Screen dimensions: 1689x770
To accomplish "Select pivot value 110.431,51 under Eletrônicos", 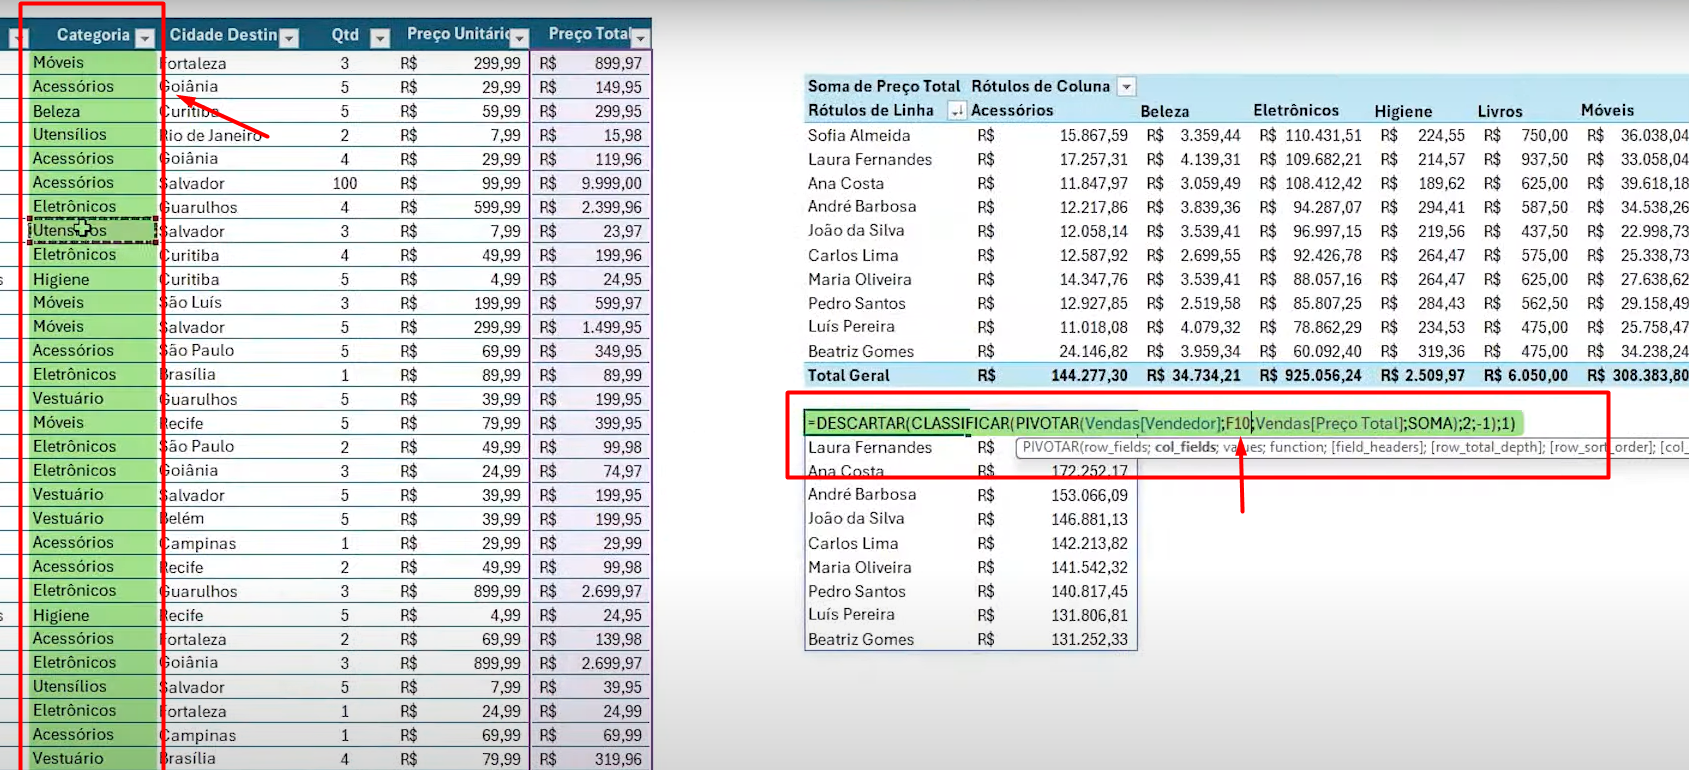I will click(1324, 135).
